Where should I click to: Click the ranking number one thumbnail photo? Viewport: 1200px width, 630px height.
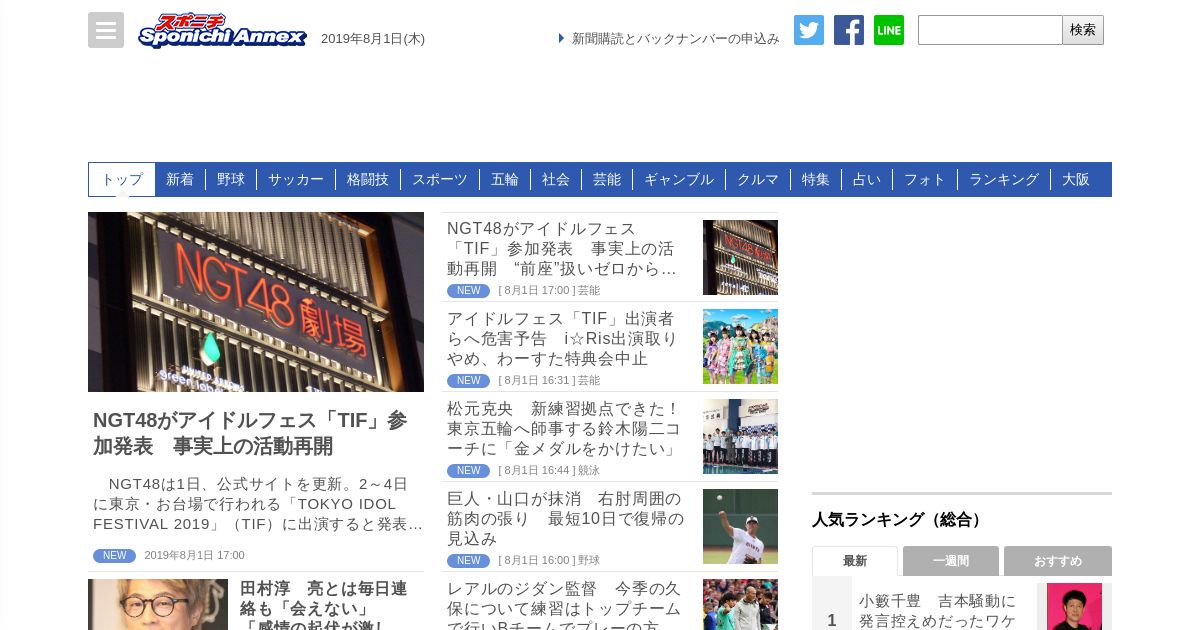tap(1074, 606)
